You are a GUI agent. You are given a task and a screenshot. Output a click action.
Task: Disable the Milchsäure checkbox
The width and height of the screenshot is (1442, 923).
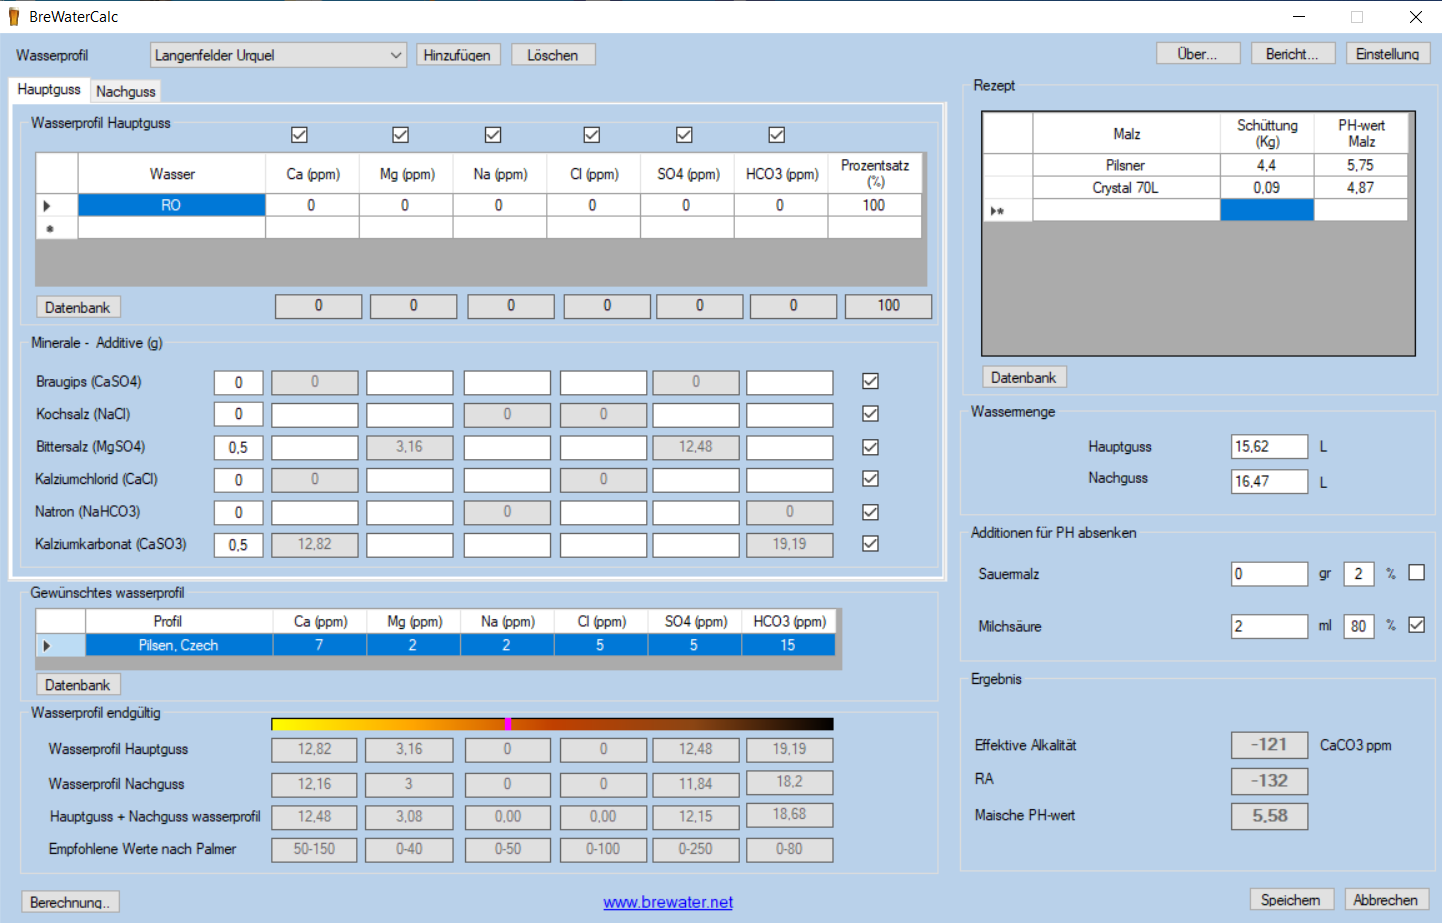coord(1416,625)
